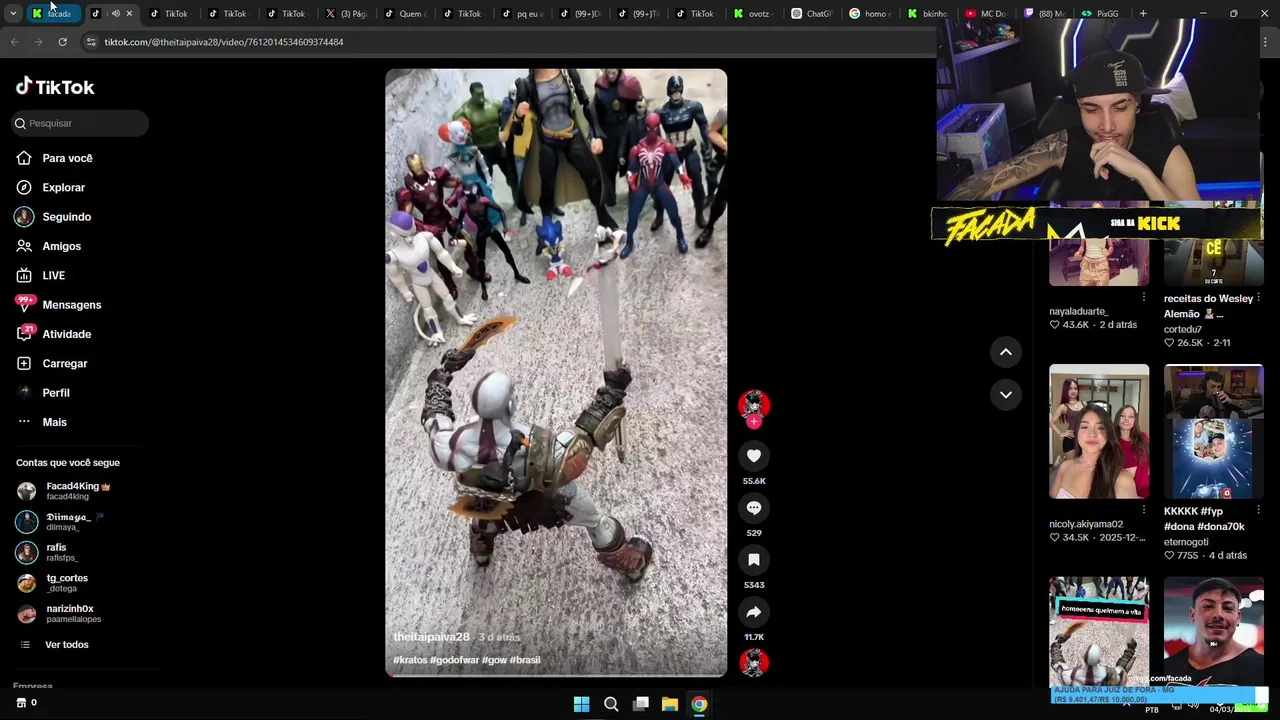The width and height of the screenshot is (1280, 720).
Task: Open Windows taskbar search
Action: (611, 704)
